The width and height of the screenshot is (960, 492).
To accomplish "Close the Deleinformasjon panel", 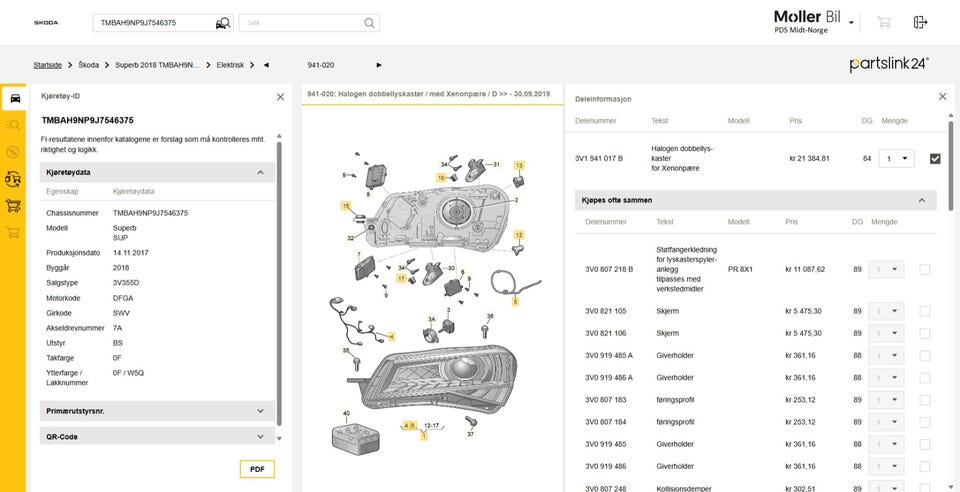I will (x=943, y=96).
